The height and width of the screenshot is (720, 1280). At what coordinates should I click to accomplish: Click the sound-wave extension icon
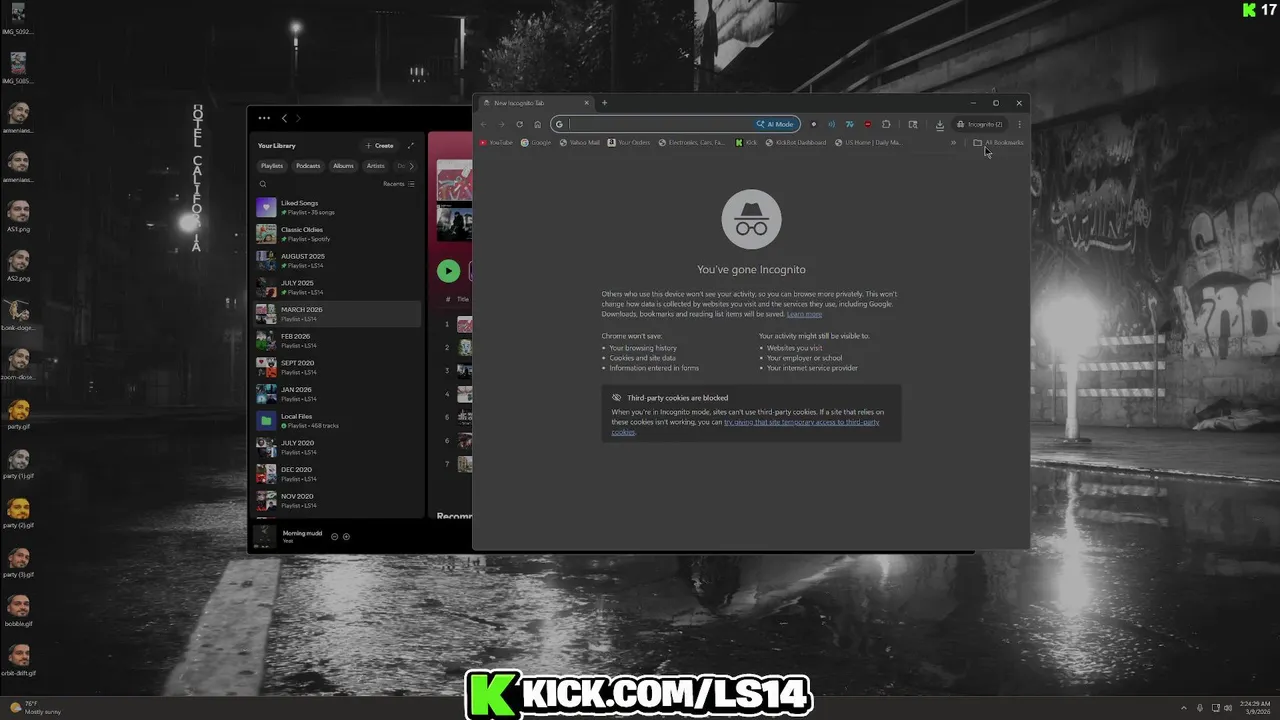pos(831,124)
